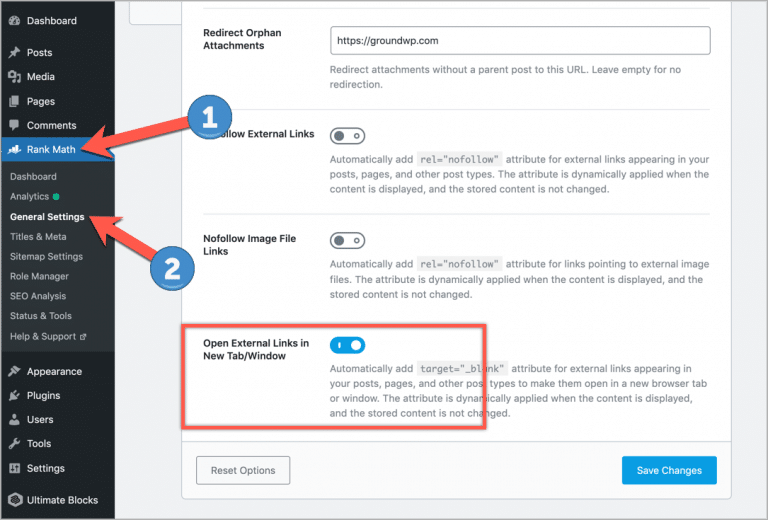Screen dimensions: 768x520
Task: Open Status & Tools submenu
Action: click(41, 316)
